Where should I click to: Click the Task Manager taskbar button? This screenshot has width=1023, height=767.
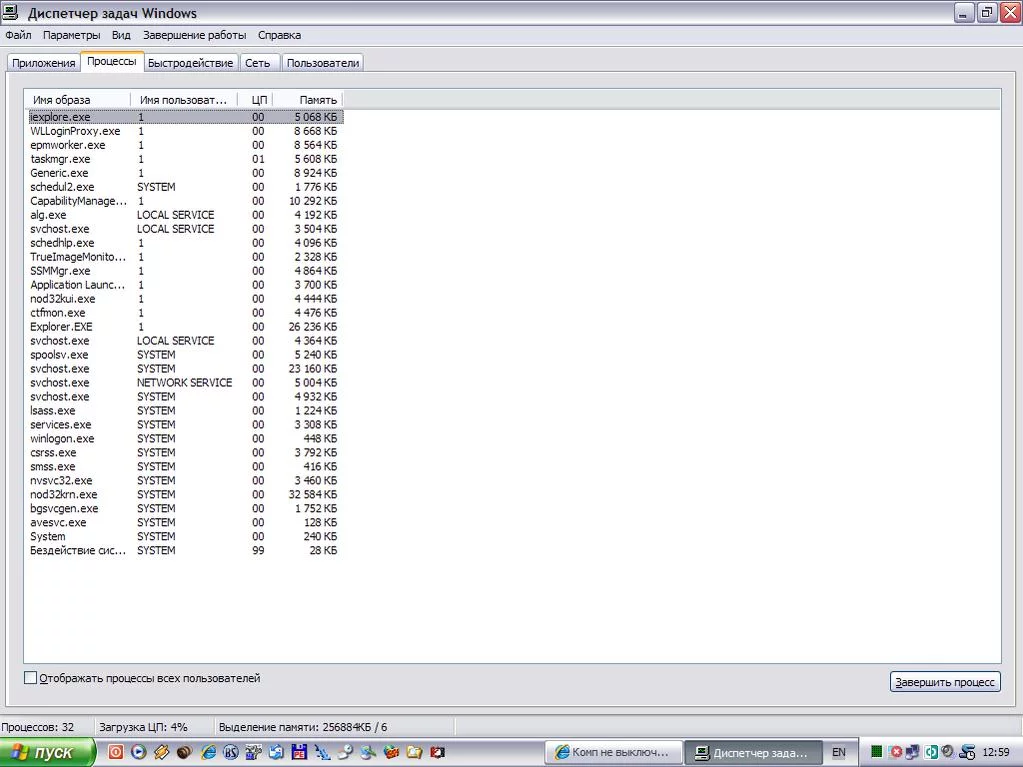(752, 752)
